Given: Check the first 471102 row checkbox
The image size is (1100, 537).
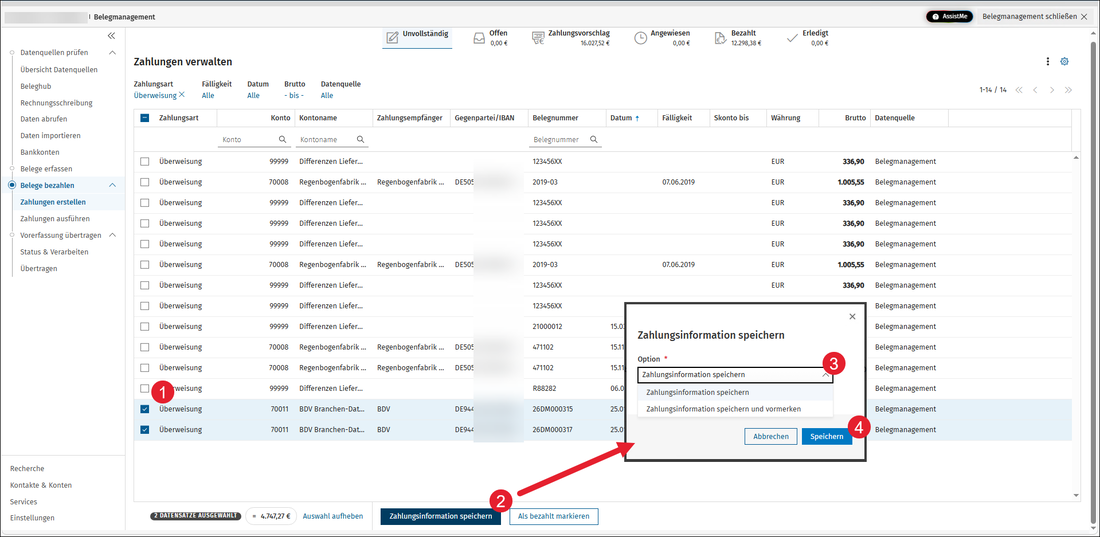Looking at the screenshot, I should coord(145,347).
